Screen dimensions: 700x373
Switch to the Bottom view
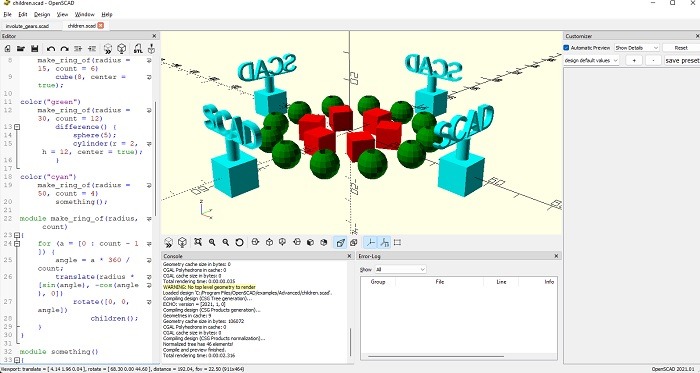[283, 242]
